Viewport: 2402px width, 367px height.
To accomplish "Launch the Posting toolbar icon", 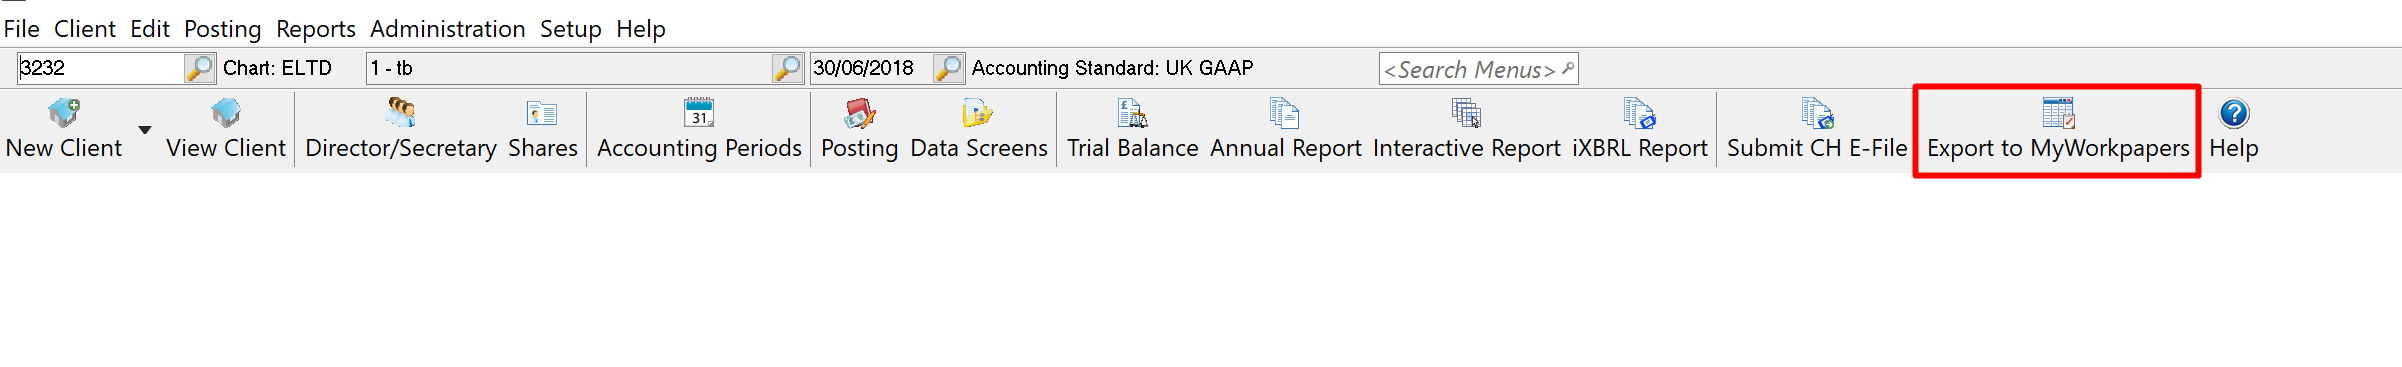I will pos(859,113).
